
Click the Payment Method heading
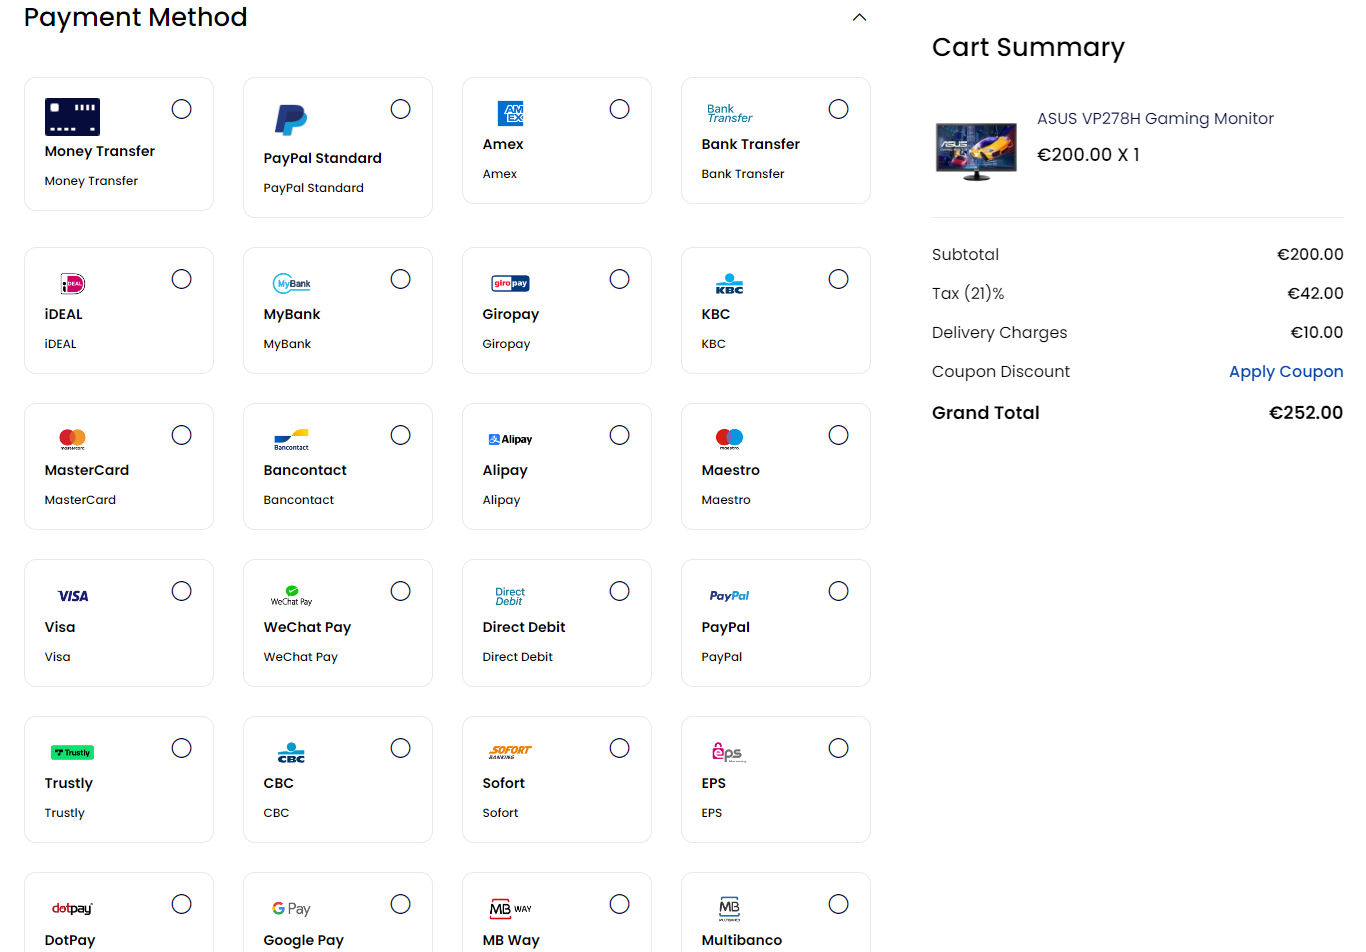tap(136, 17)
